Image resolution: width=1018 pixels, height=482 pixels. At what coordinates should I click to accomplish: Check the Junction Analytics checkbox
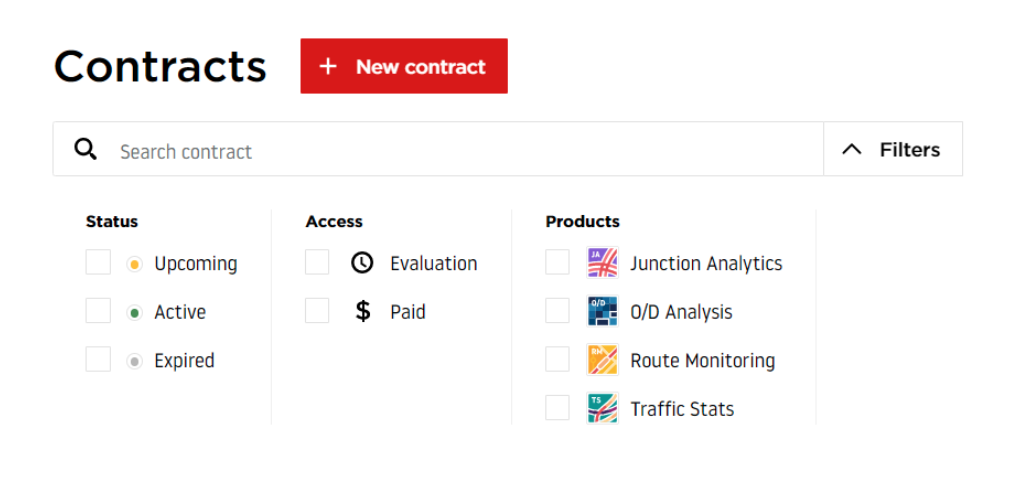(x=557, y=262)
